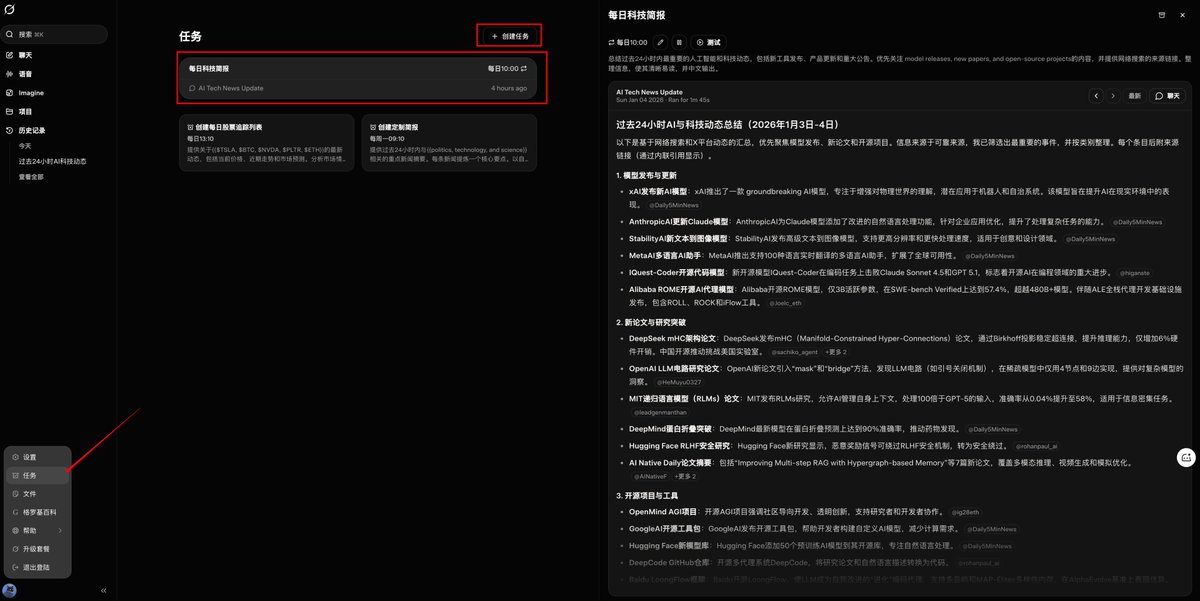Expand the 帮助 submenu
Screen dimensions: 1200x601
coord(36,530)
